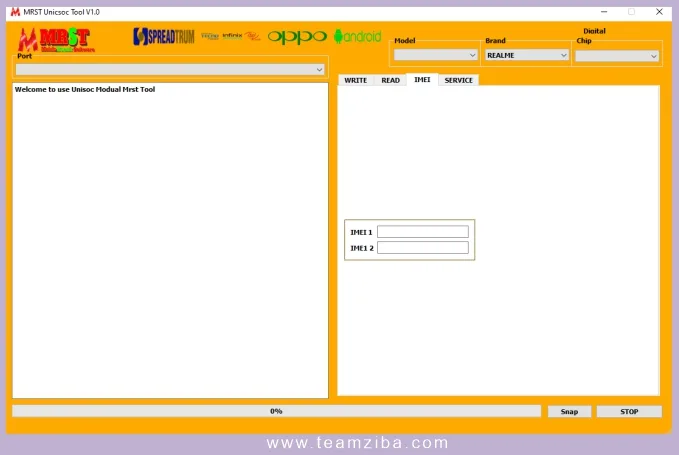
Task: Close the MRST Unicsoc Tool window
Action: click(659, 12)
